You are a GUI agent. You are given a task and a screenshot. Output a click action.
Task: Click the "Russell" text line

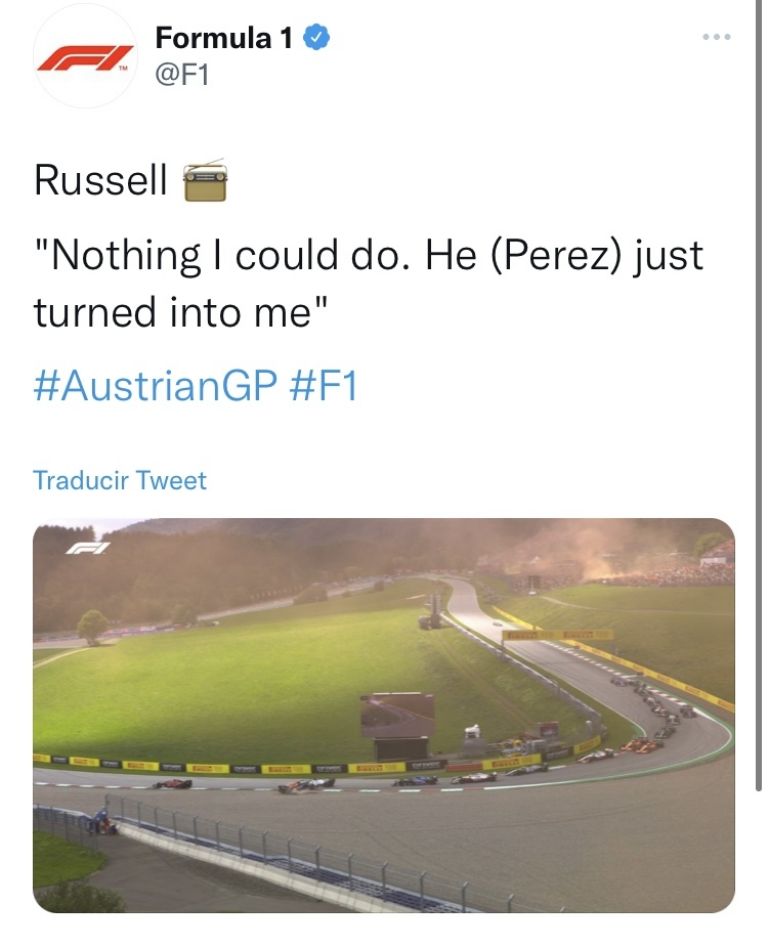100,181
